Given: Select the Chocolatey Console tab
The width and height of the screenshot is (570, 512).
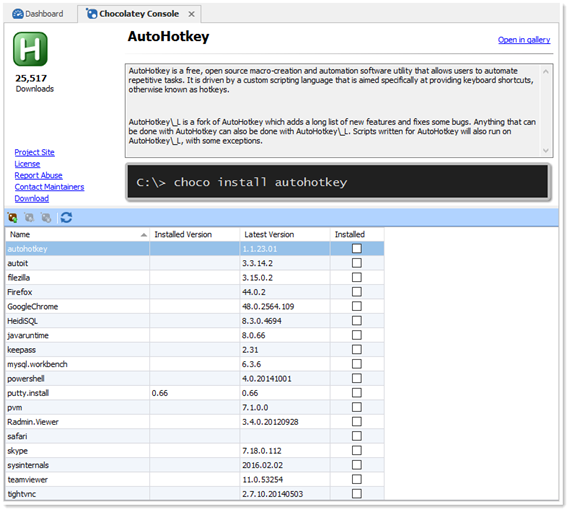Looking at the screenshot, I should click(139, 14).
